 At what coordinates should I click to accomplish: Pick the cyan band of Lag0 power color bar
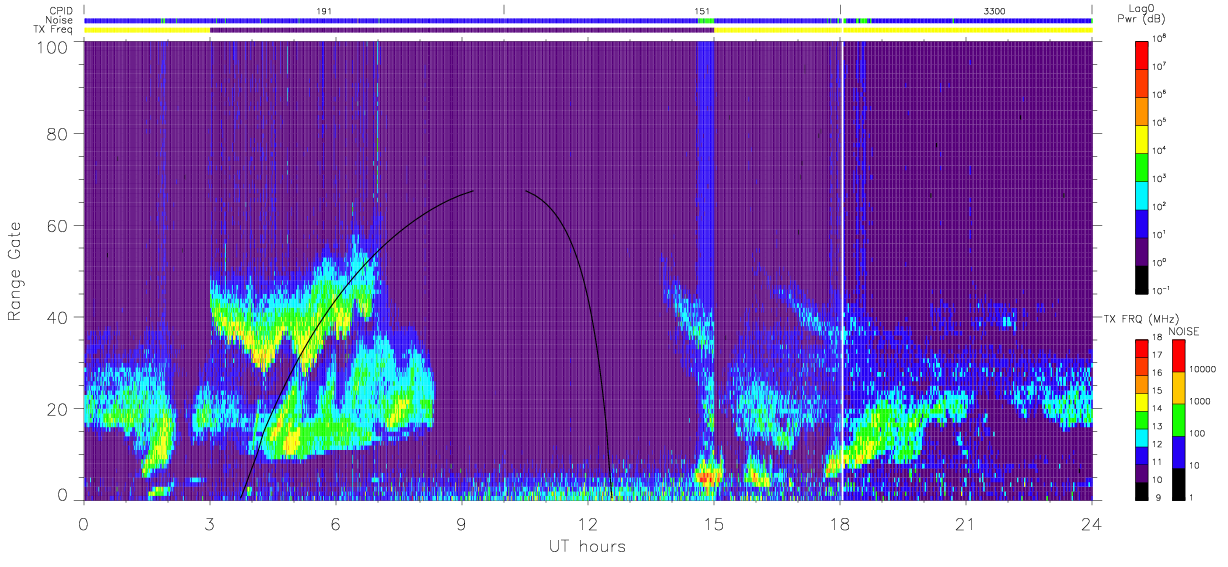[1142, 195]
